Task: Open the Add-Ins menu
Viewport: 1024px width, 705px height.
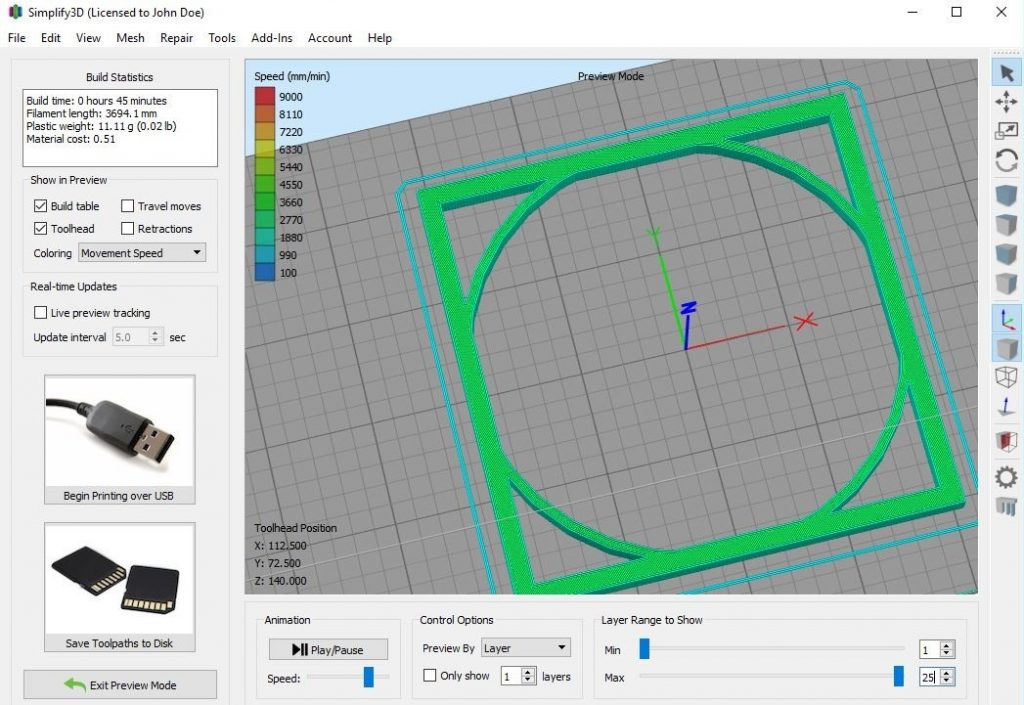Action: (271, 38)
